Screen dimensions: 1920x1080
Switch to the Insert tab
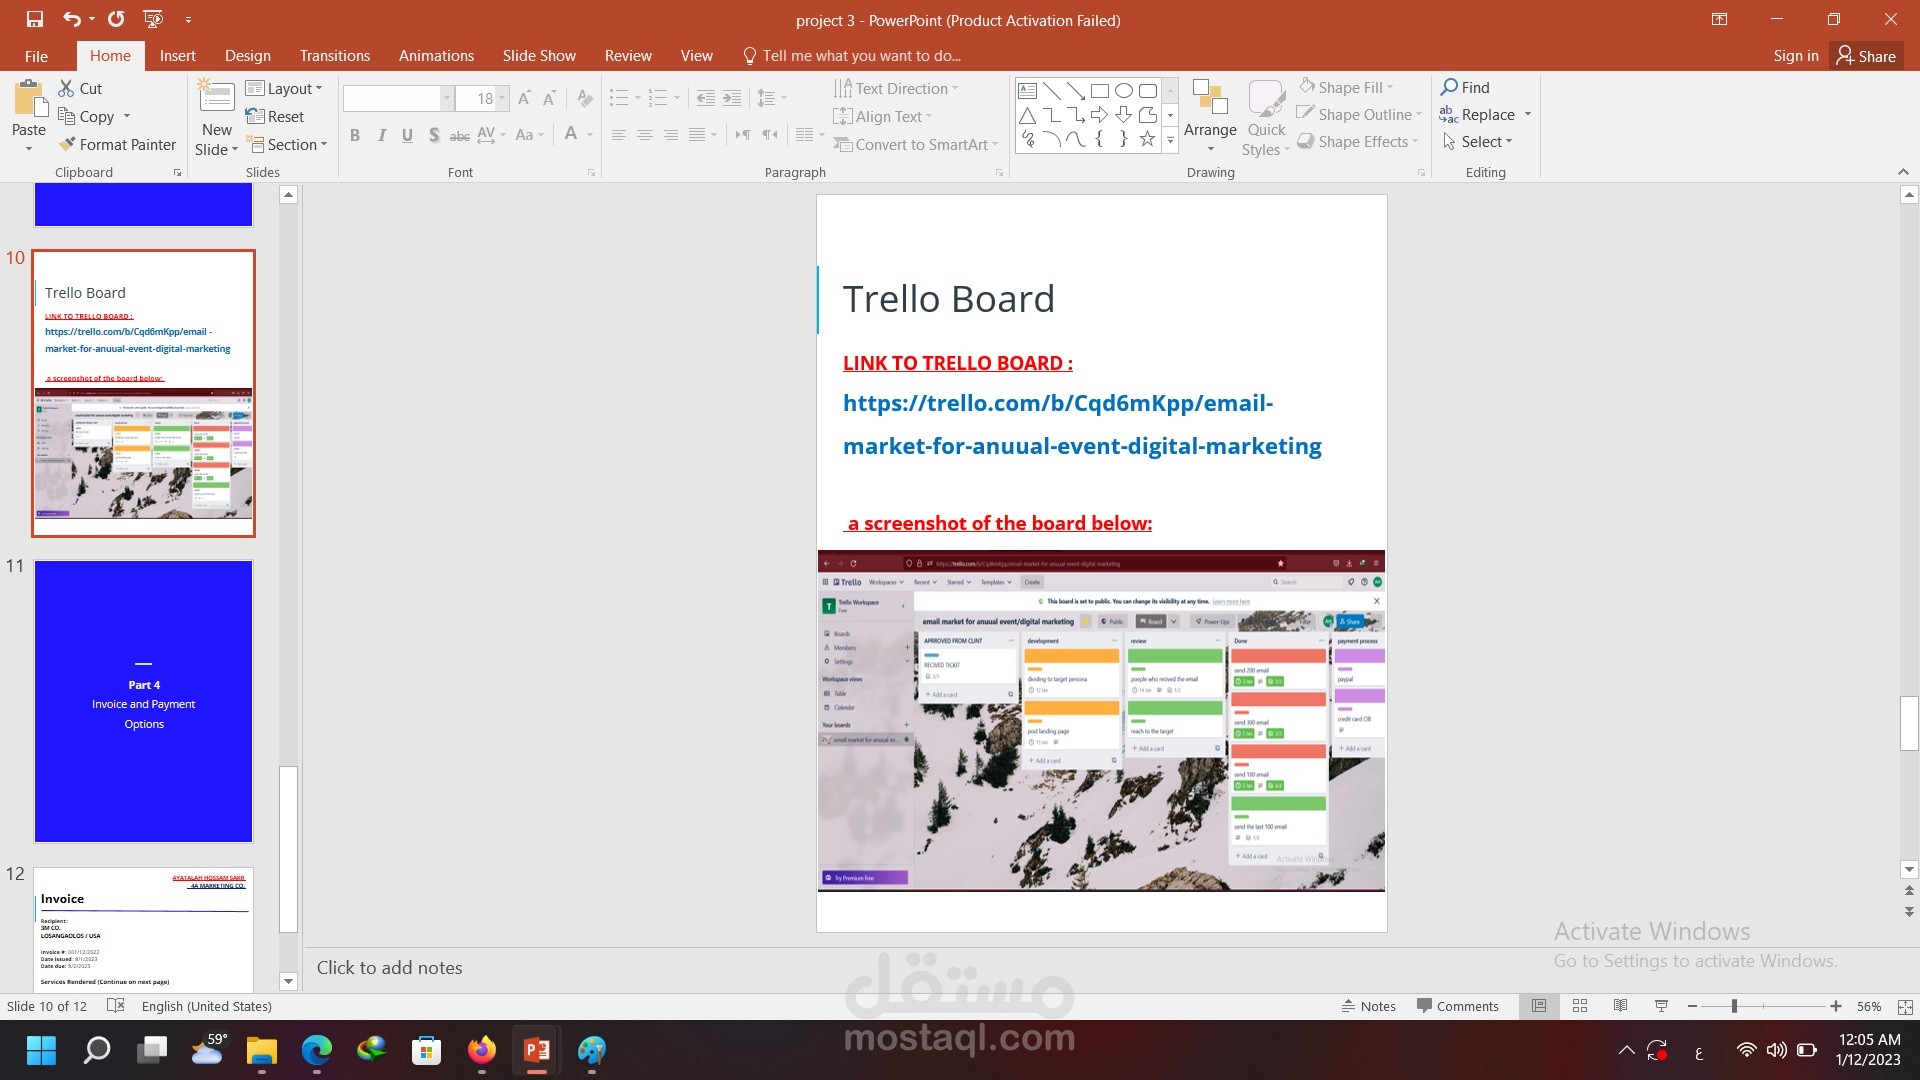click(x=177, y=56)
